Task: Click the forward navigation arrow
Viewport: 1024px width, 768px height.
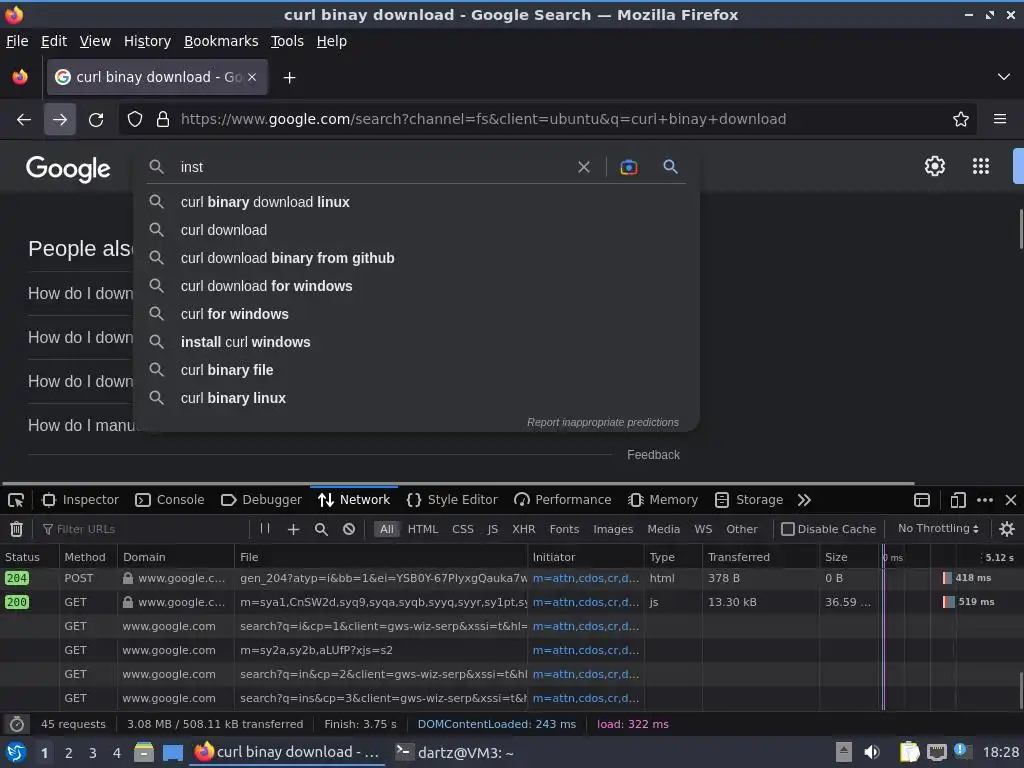Action: click(x=60, y=120)
